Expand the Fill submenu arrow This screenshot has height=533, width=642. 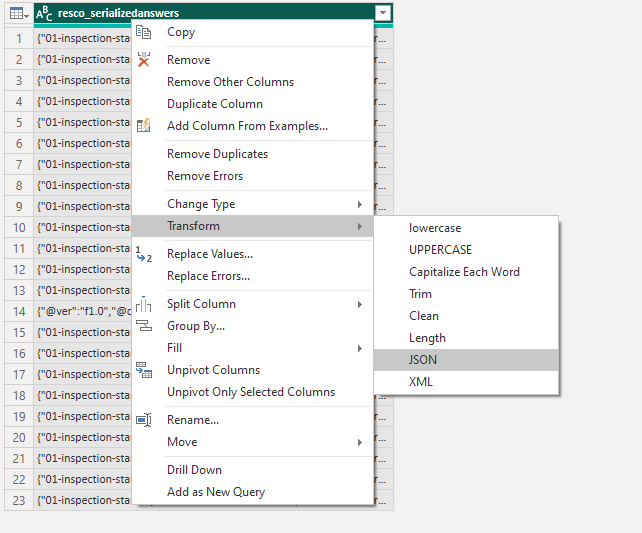359,348
